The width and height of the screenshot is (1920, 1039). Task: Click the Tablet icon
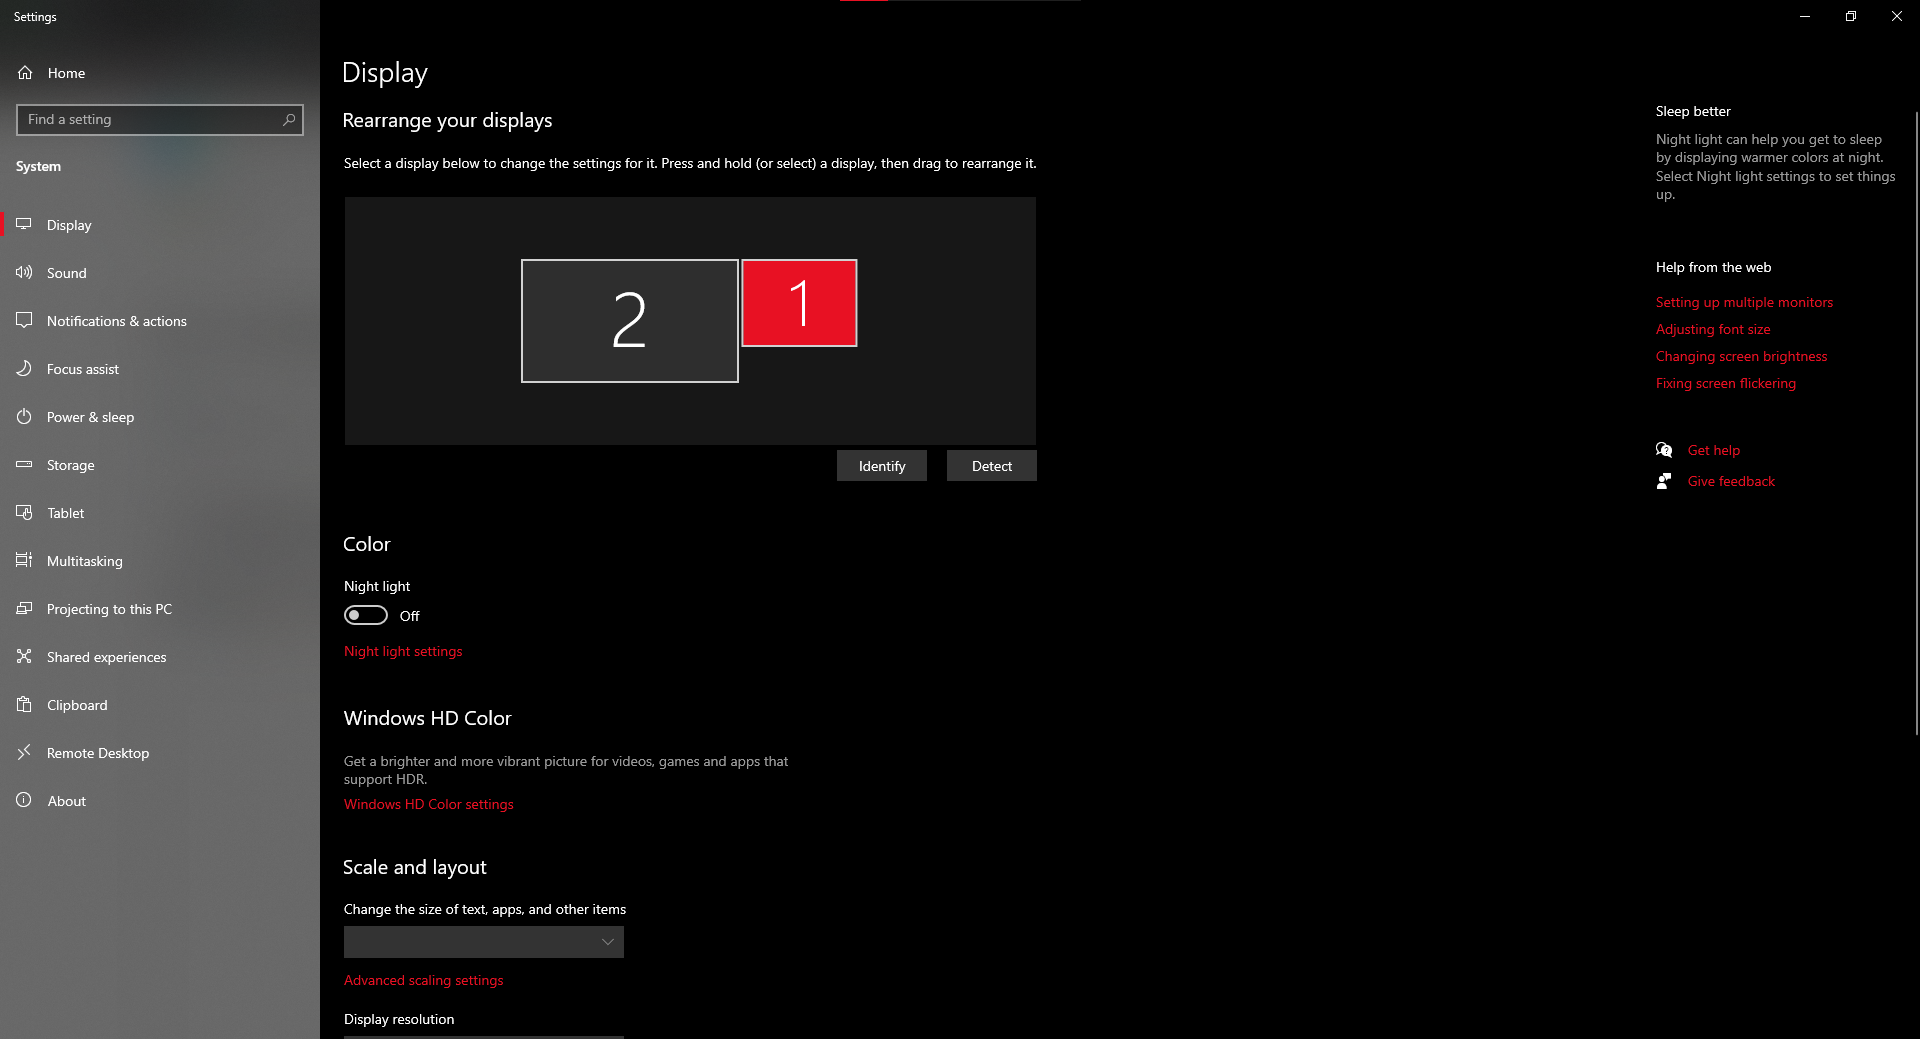click(24, 513)
